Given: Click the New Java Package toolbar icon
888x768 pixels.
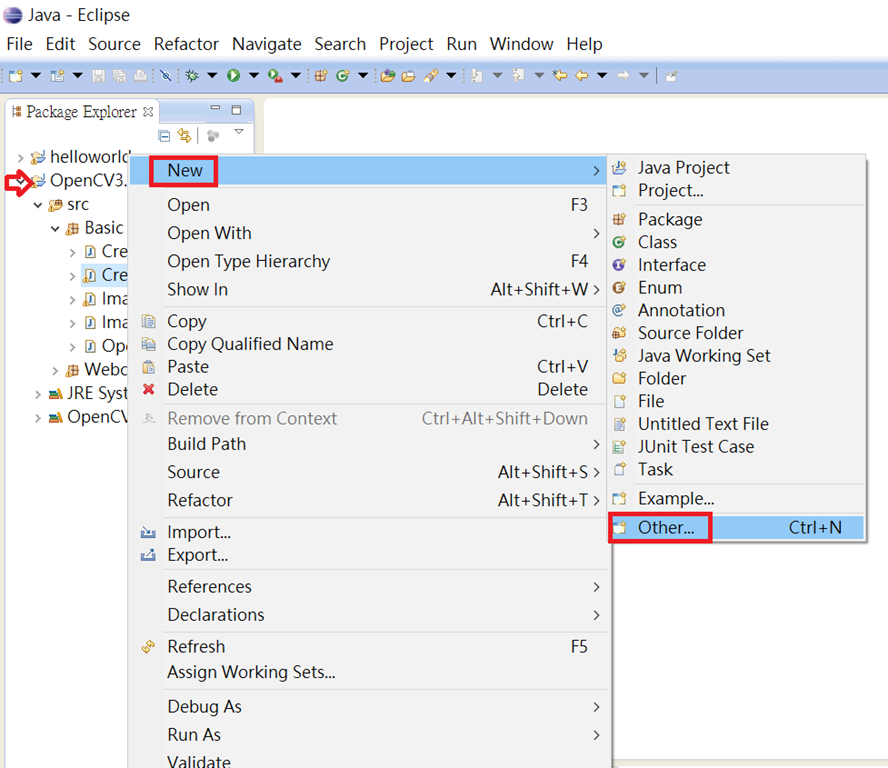Looking at the screenshot, I should pyautogui.click(x=321, y=75).
